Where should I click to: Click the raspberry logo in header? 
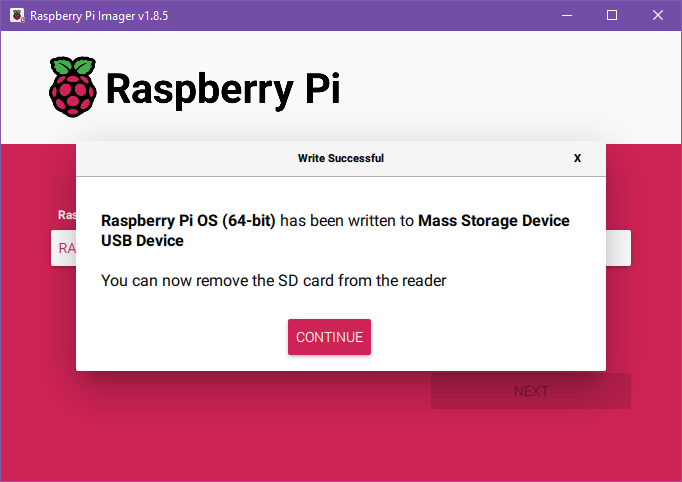pos(73,87)
